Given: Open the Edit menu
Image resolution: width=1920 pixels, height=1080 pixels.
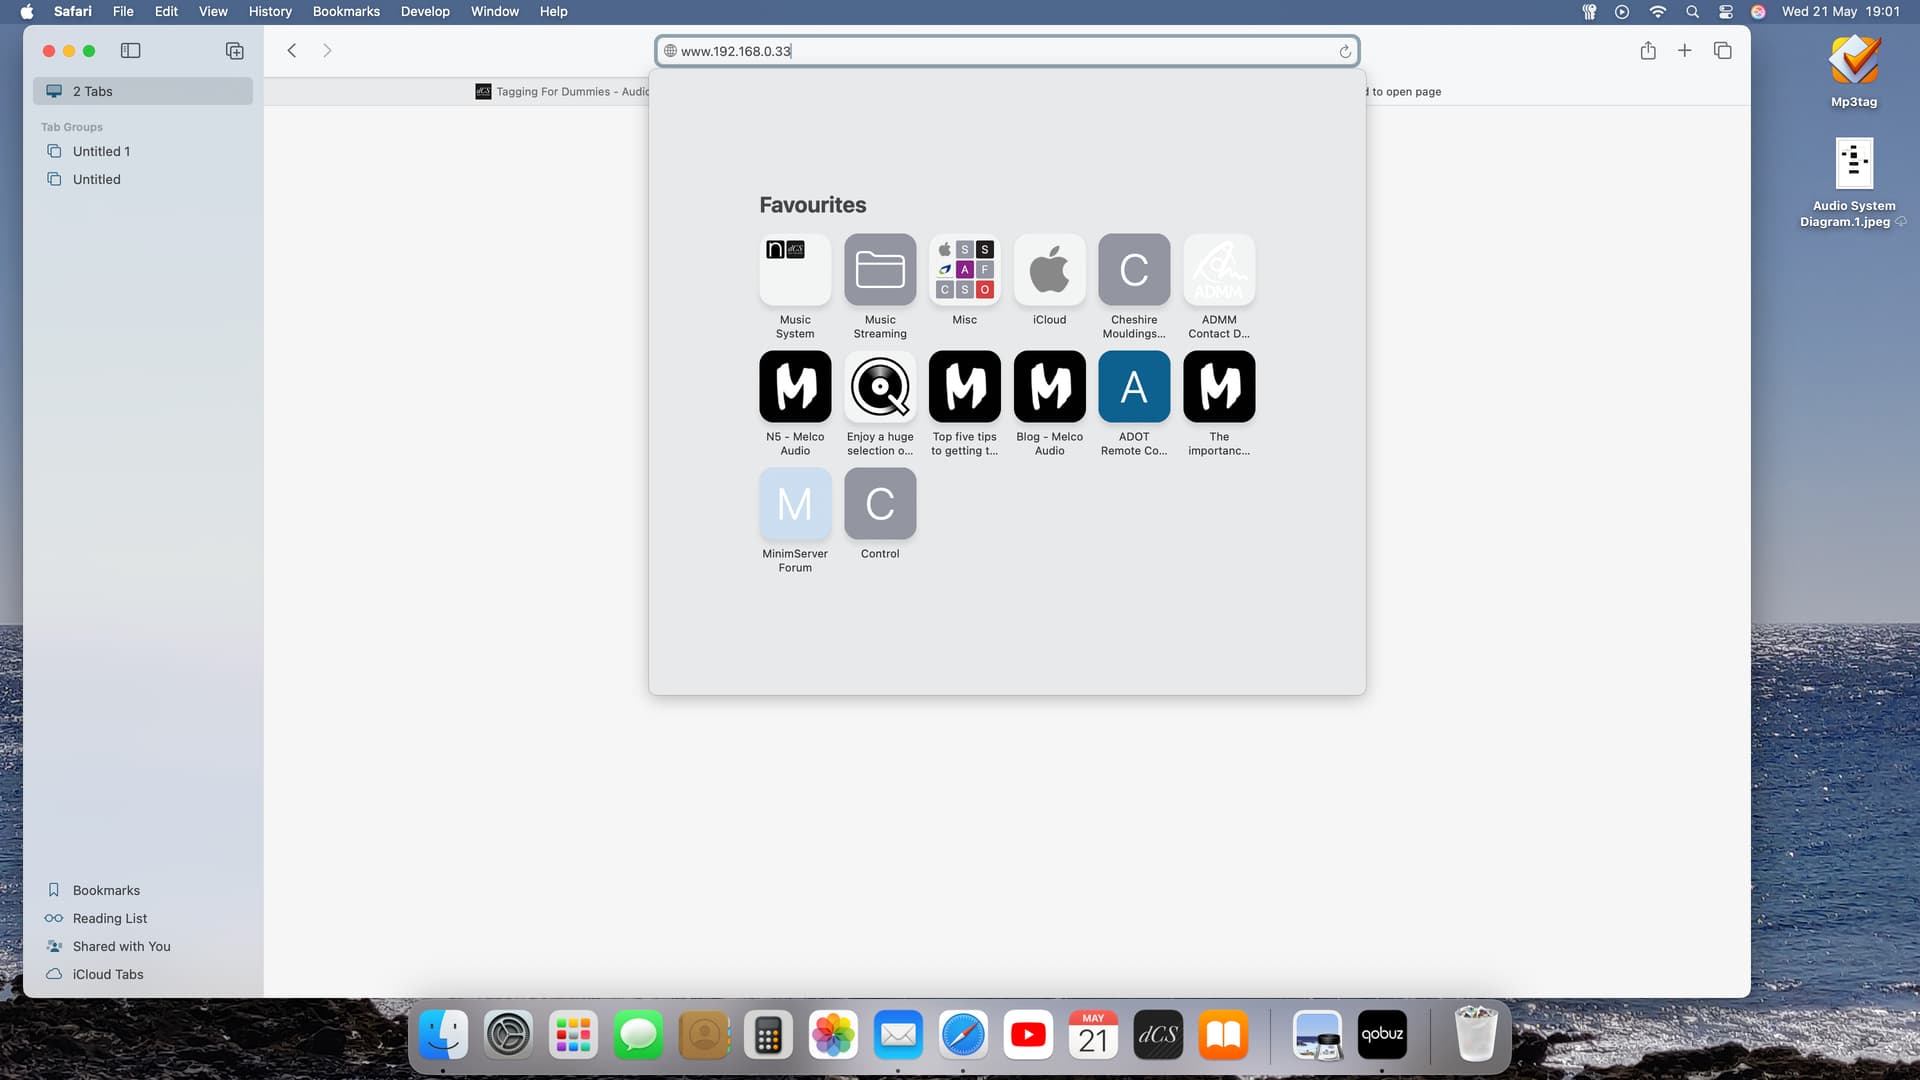Looking at the screenshot, I should click(166, 11).
